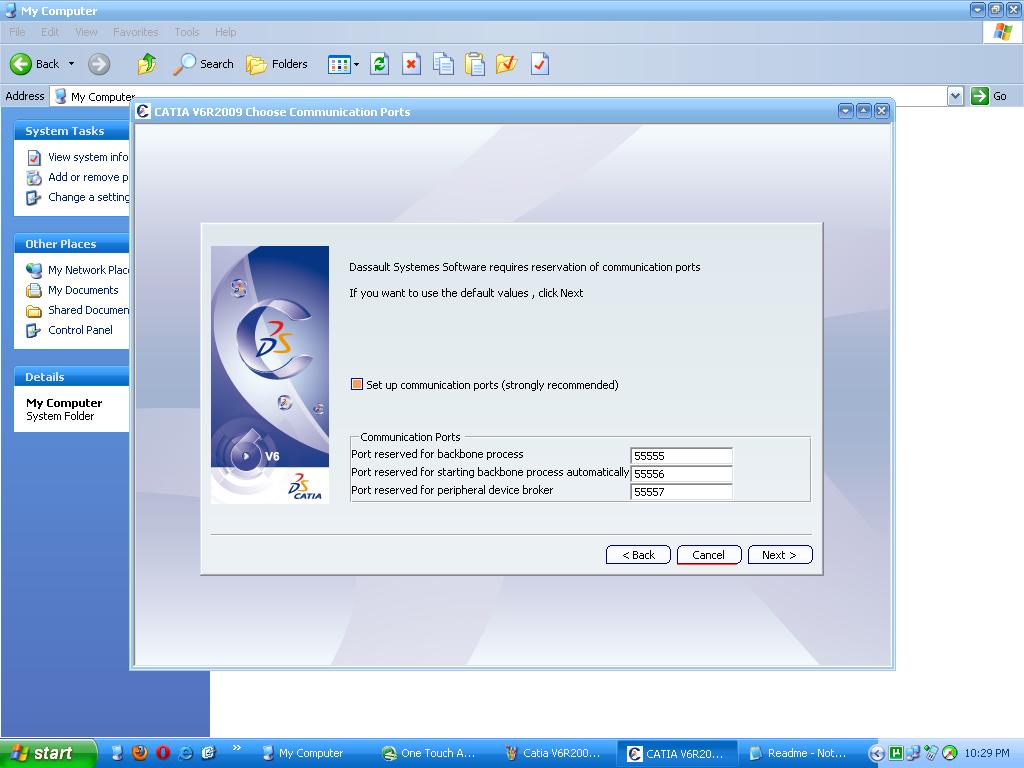This screenshot has height=768, width=1024.
Task: Launch Firefox from quick launch
Action: (139, 753)
